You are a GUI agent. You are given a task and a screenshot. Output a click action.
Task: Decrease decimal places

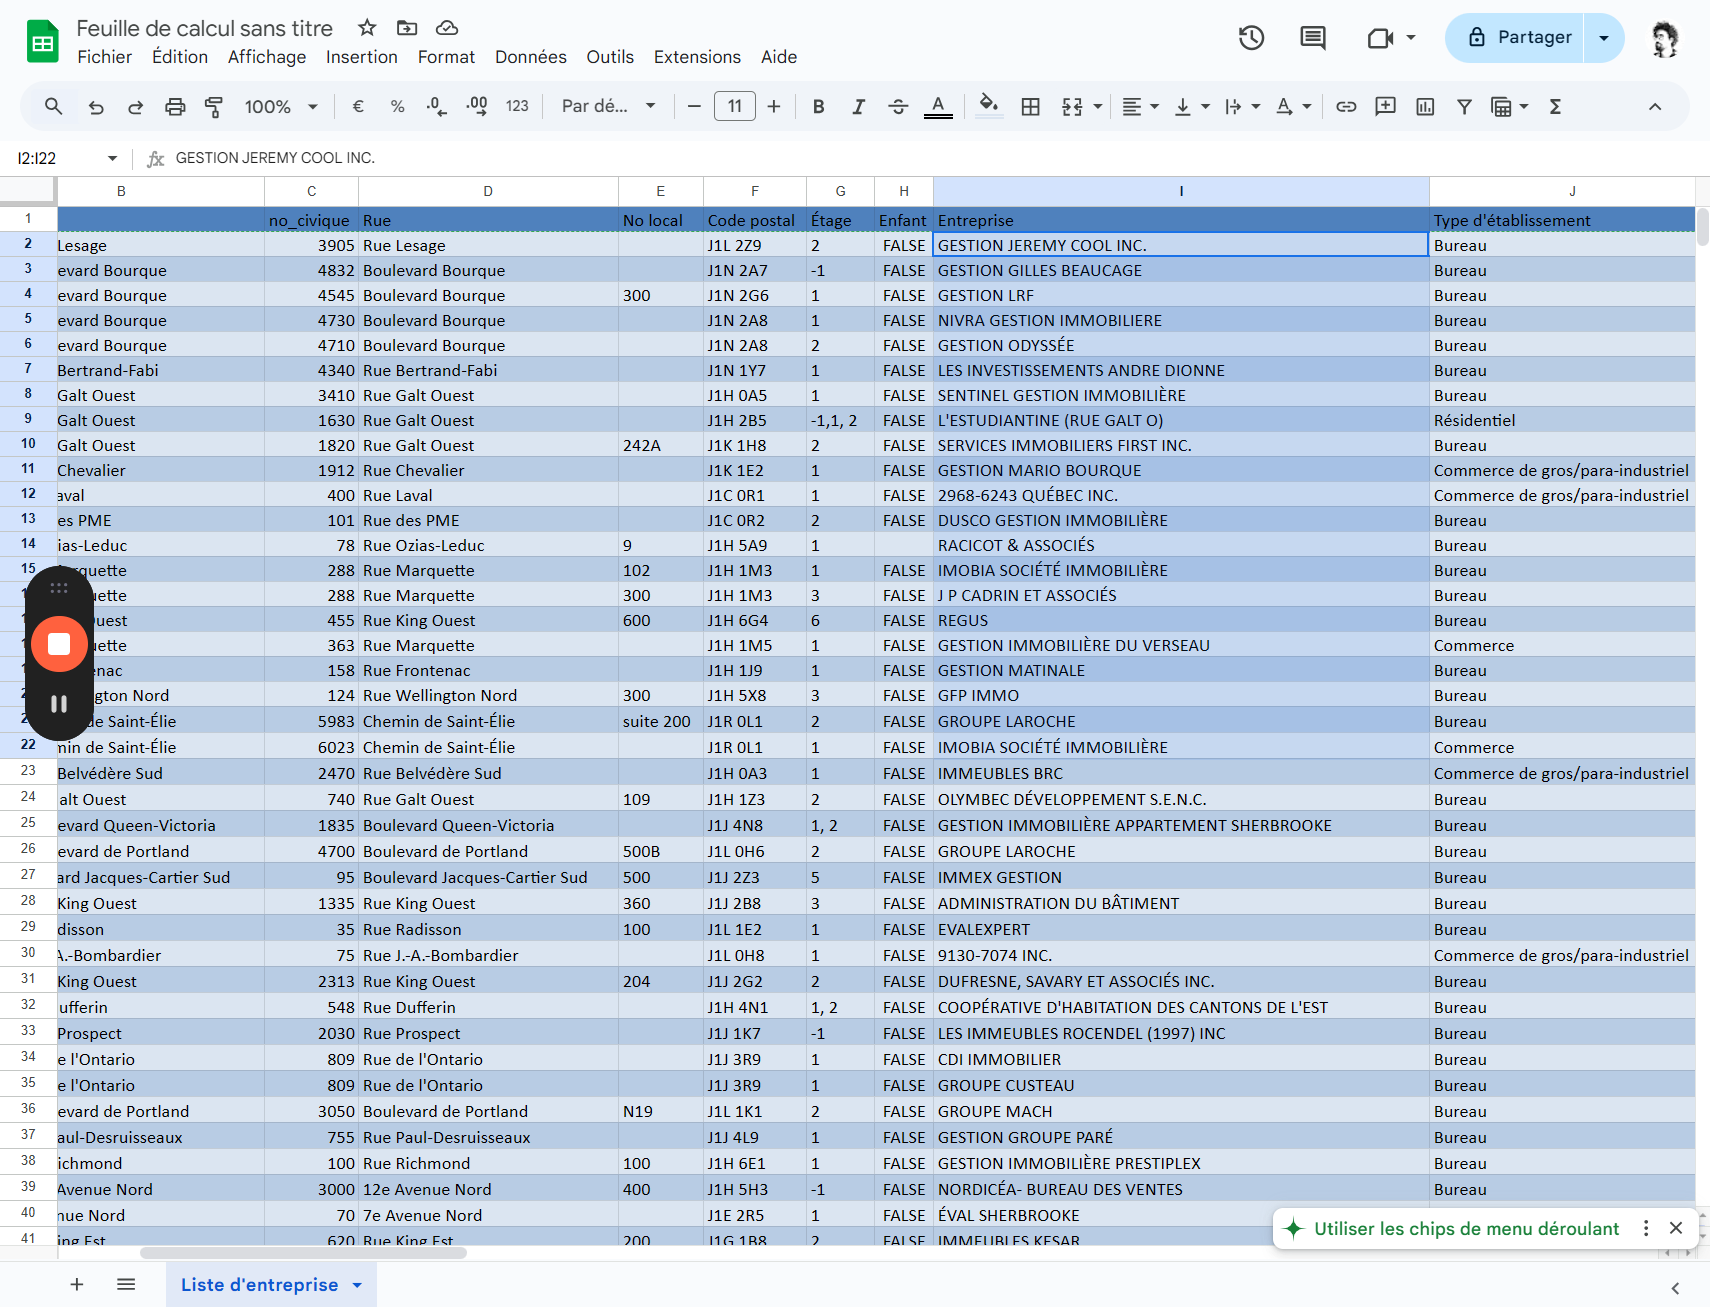[x=437, y=106]
